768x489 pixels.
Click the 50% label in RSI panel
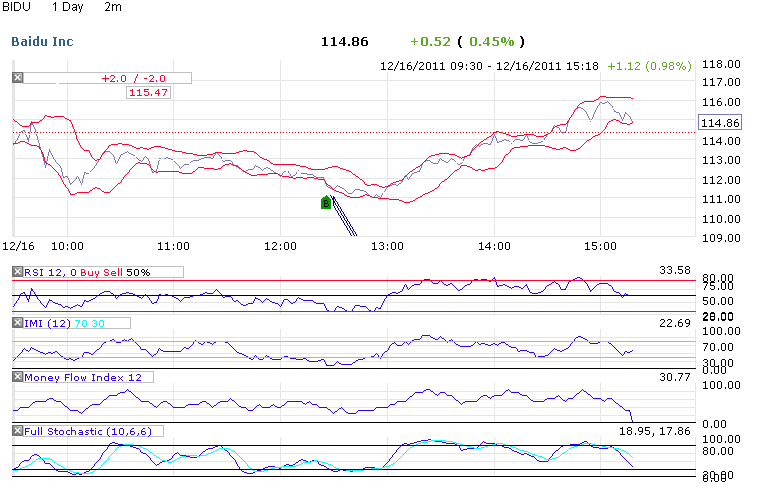pyautogui.click(x=138, y=272)
